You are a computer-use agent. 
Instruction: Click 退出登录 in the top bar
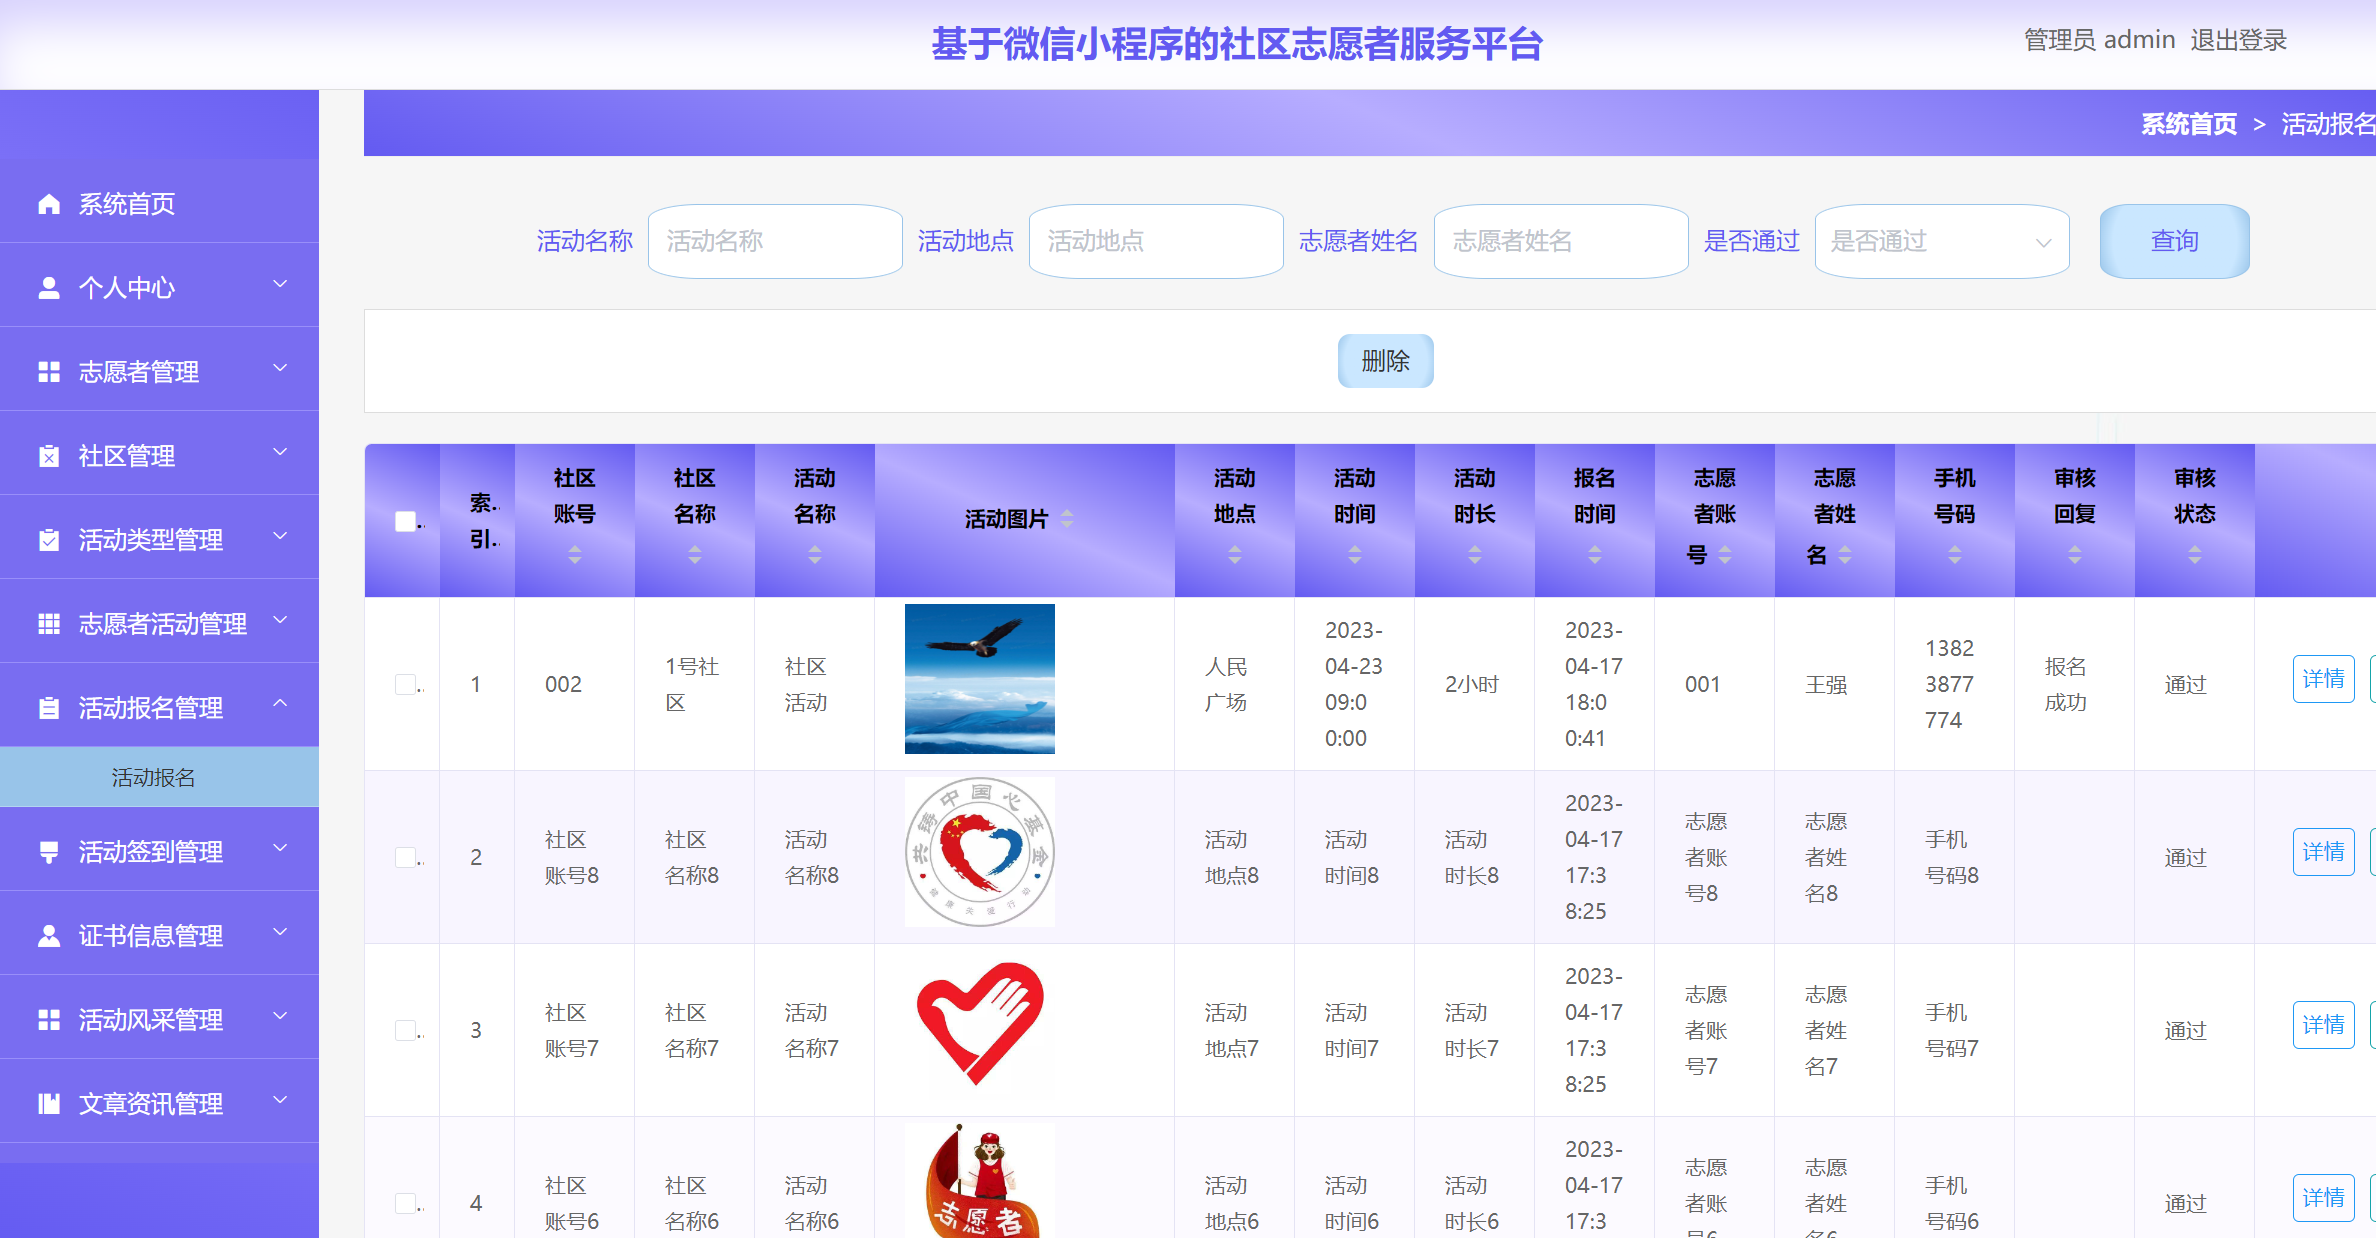[2237, 40]
